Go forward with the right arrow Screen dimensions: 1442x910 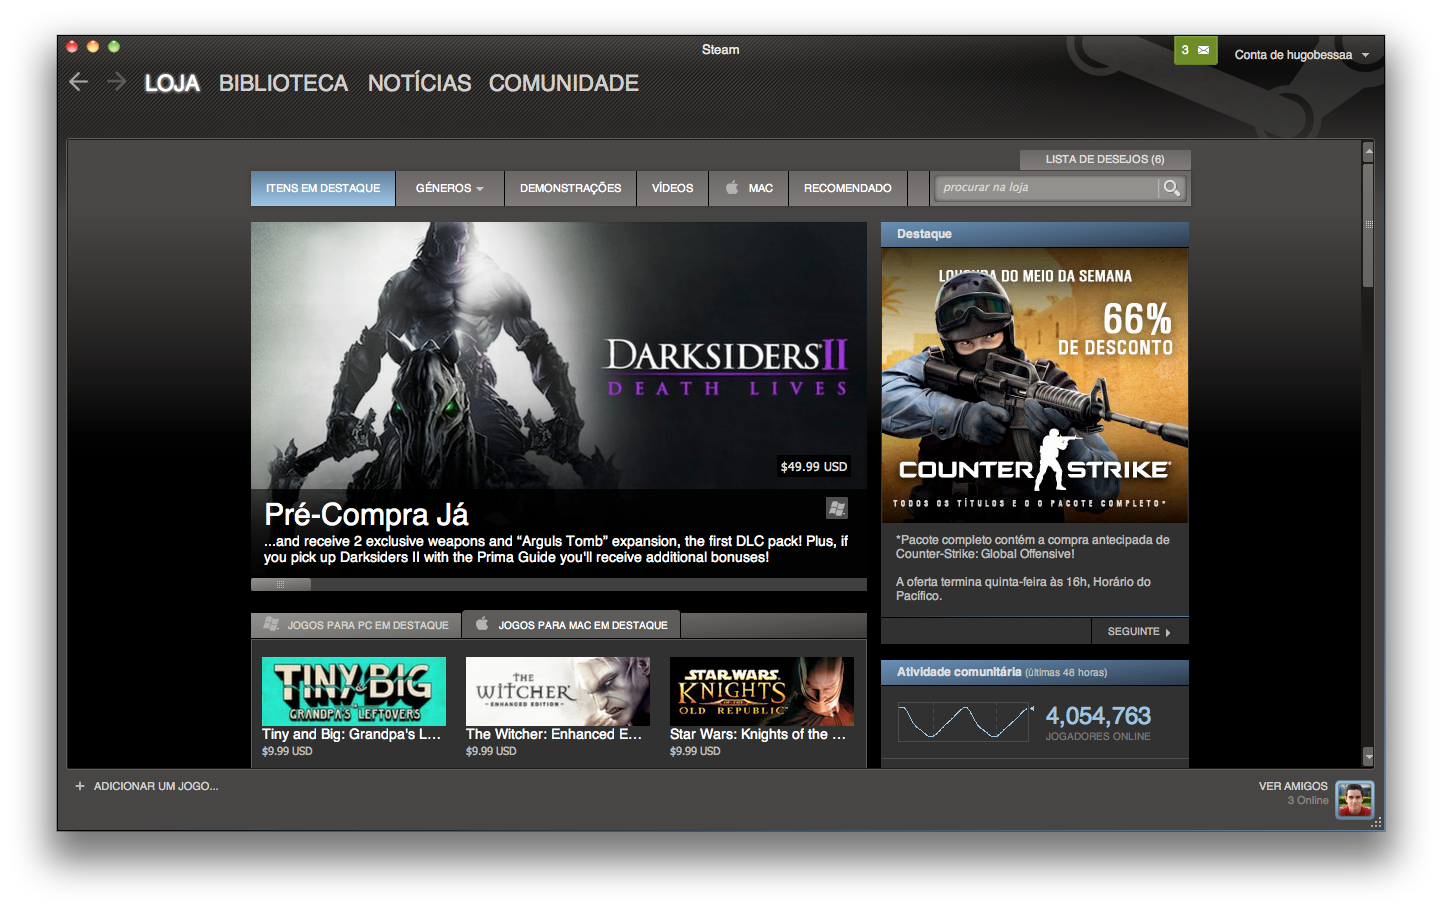point(116,82)
